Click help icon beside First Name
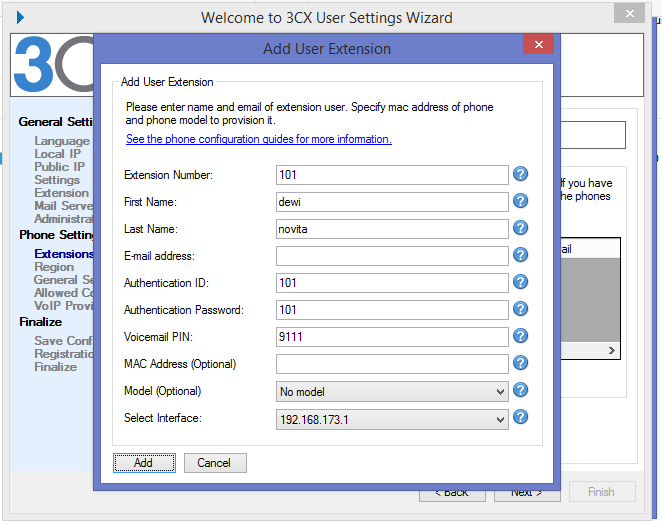The height and width of the screenshot is (526, 662). pyautogui.click(x=521, y=201)
